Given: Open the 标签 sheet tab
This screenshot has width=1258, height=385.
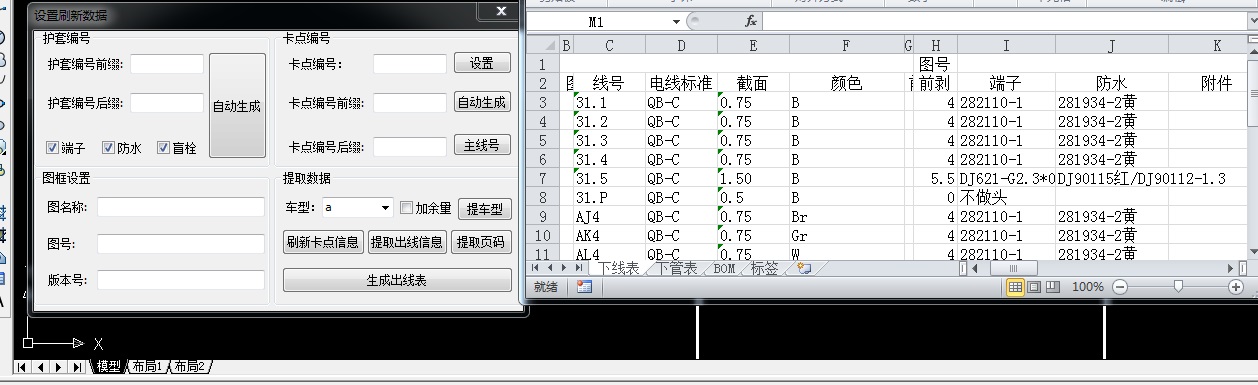Looking at the screenshot, I should [765, 268].
